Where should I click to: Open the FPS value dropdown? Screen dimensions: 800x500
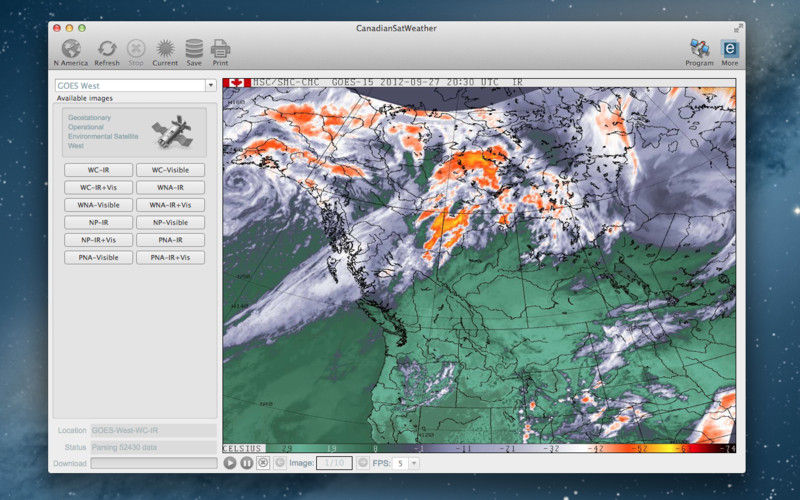[x=414, y=463]
